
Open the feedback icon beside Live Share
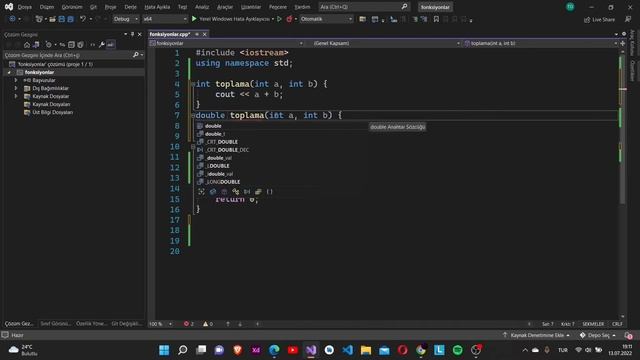(x=628, y=19)
